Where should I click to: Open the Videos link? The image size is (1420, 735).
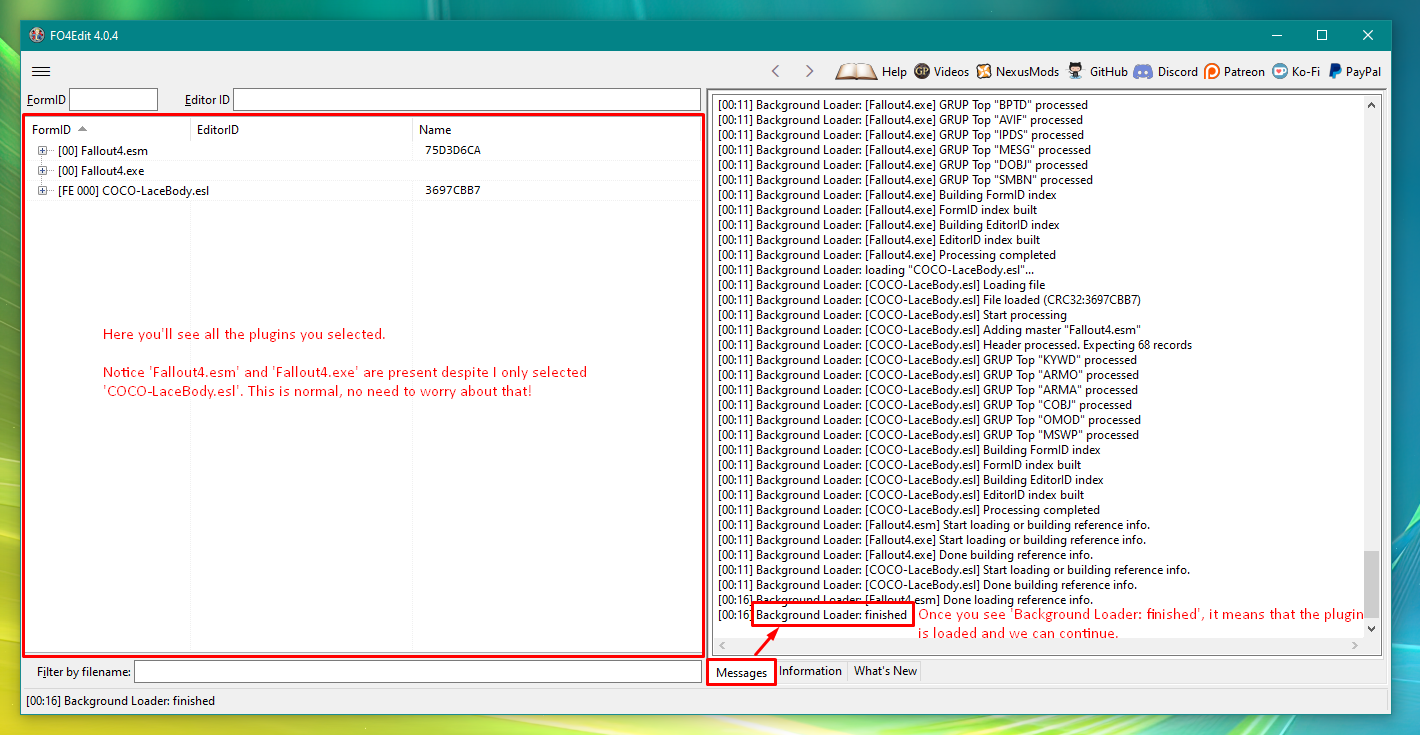click(941, 71)
